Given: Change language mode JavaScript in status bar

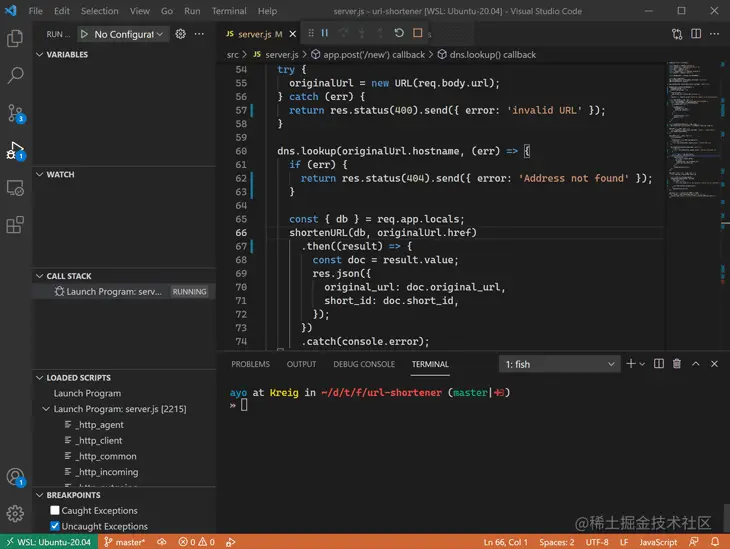Looking at the screenshot, I should coord(658,542).
